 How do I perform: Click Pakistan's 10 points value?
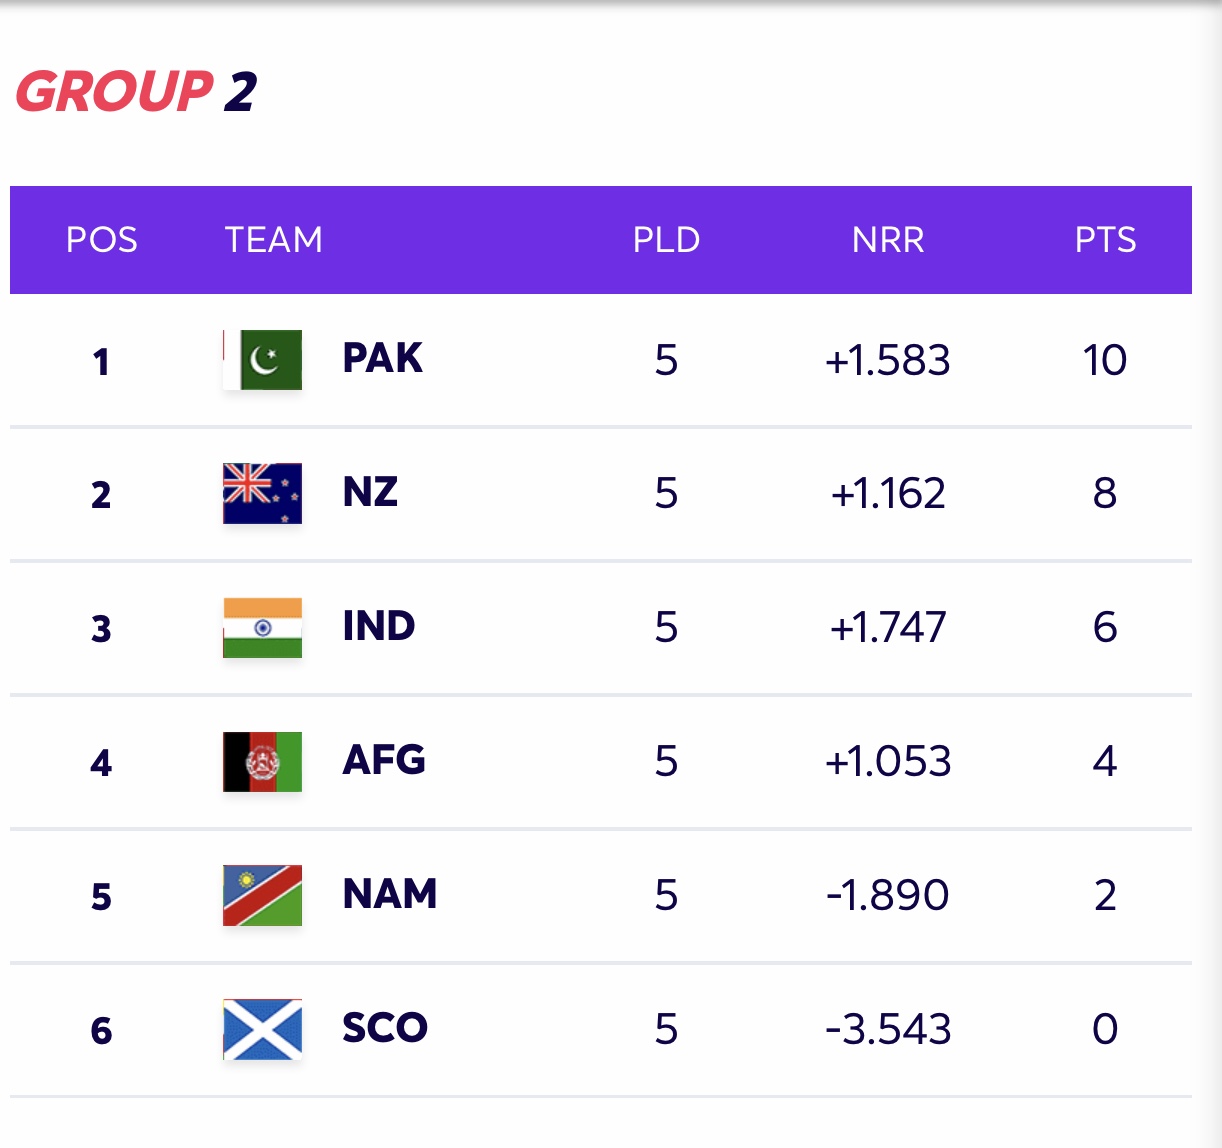pos(1105,360)
